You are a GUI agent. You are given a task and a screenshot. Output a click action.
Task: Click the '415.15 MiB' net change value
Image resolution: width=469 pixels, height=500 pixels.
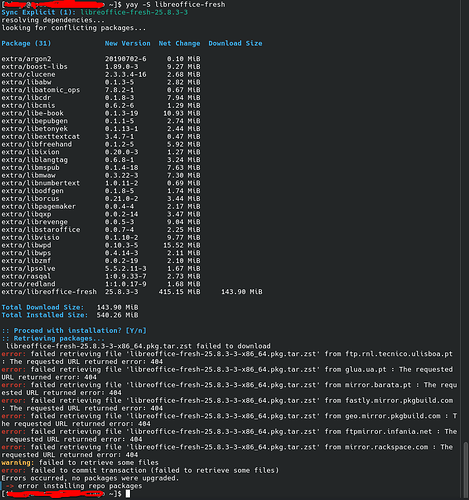(179, 292)
